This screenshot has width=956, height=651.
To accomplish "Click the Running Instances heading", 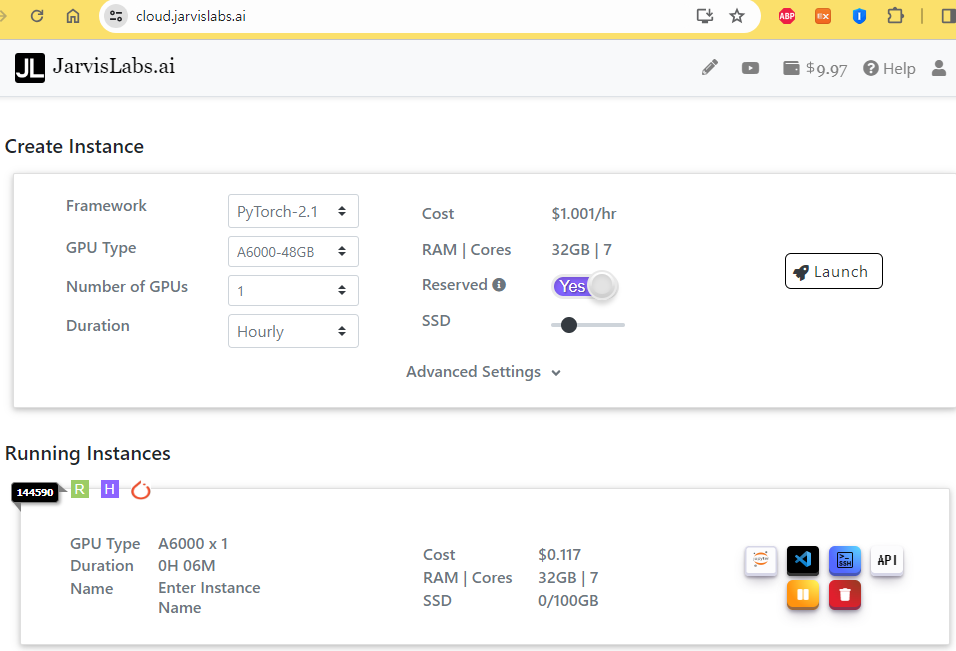I will pyautogui.click(x=88, y=454).
